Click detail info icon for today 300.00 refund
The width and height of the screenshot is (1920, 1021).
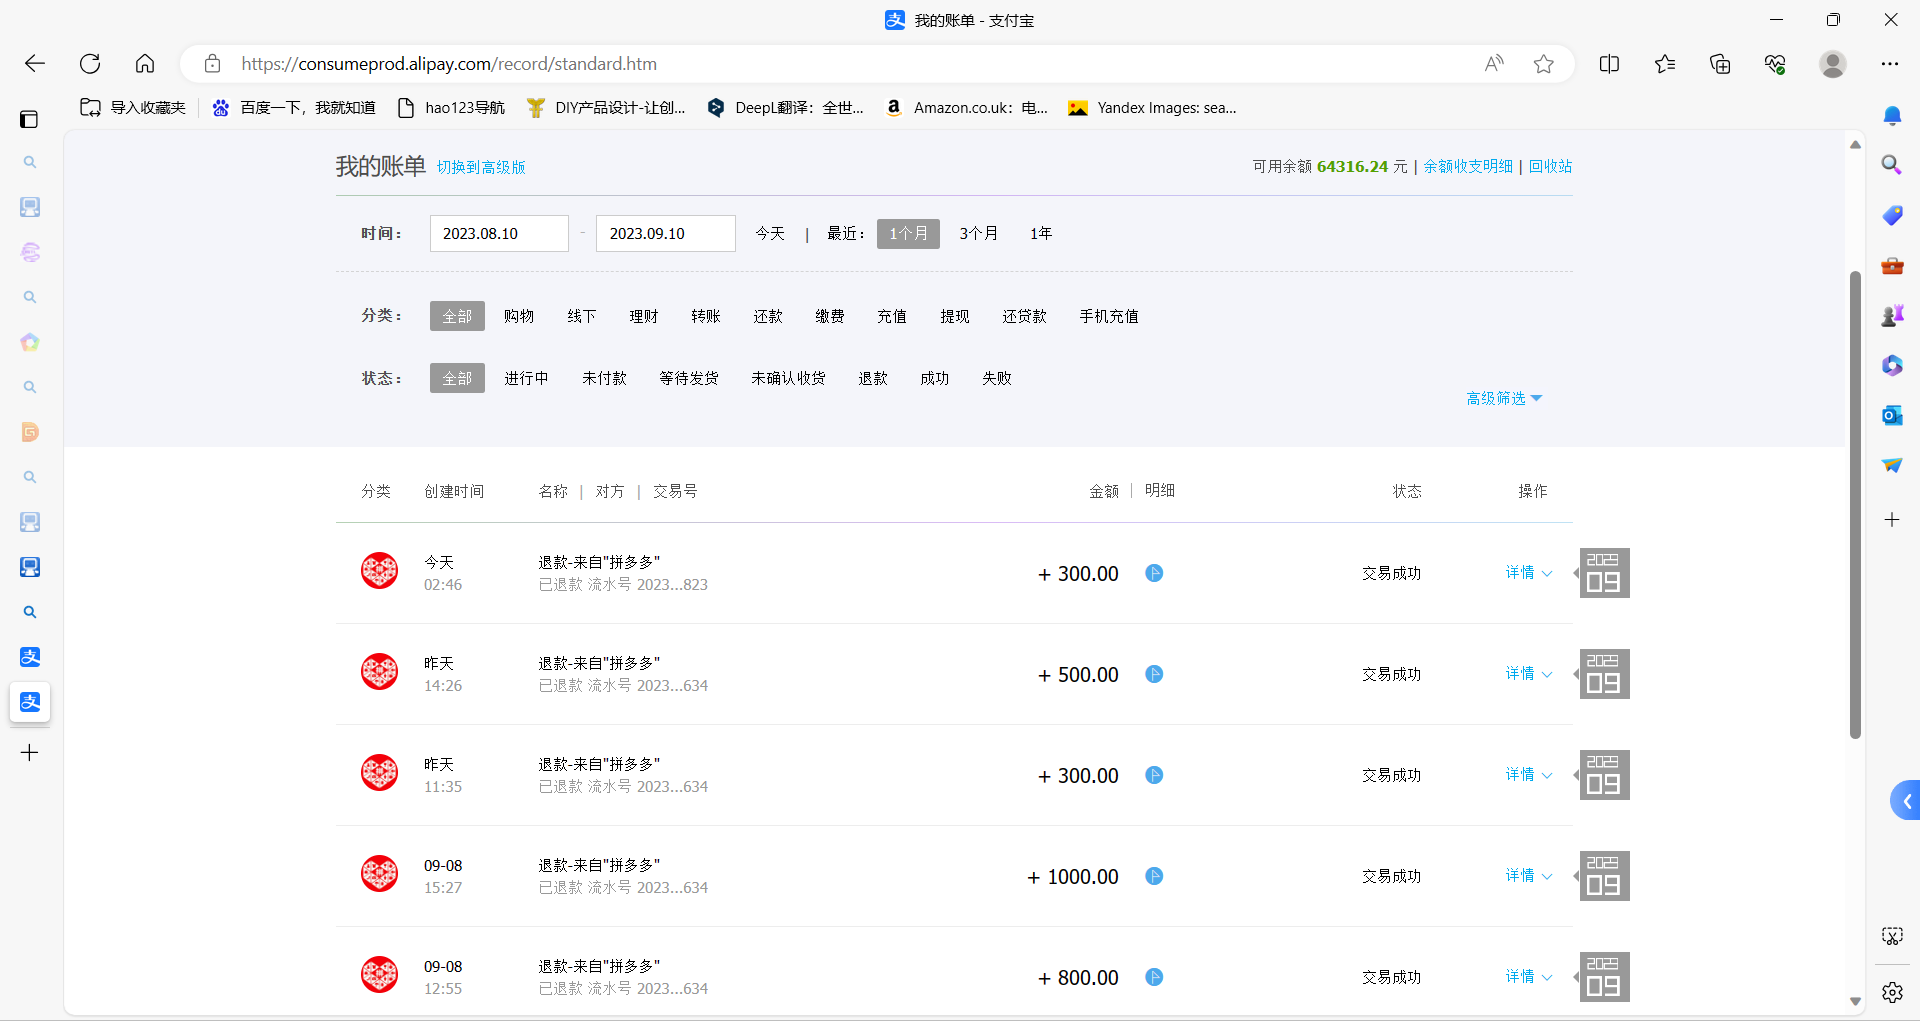point(1154,573)
